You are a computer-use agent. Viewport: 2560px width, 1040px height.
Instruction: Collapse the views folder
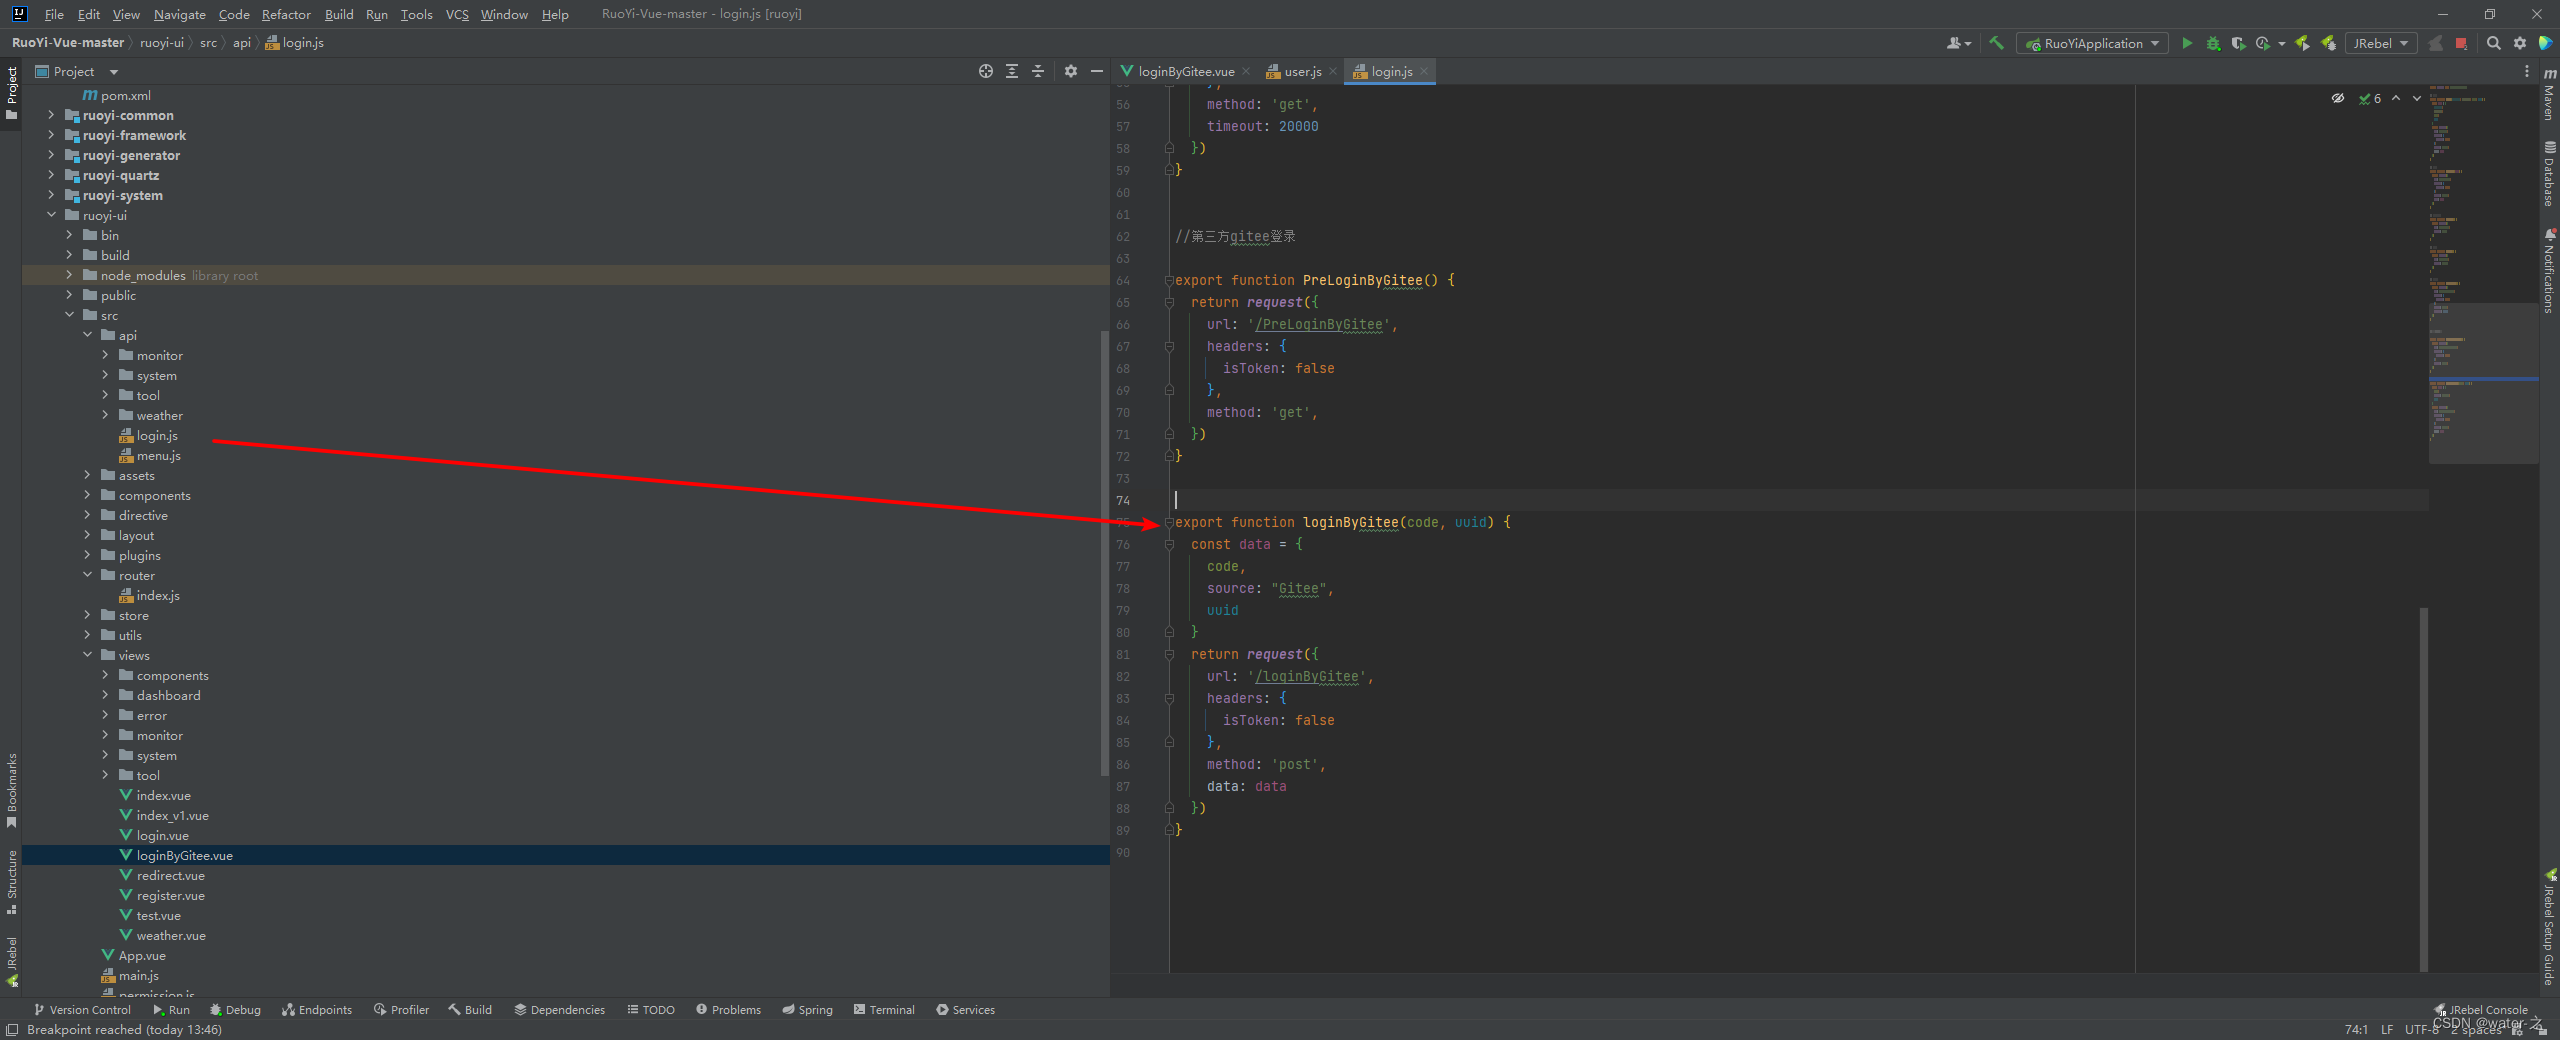coord(87,655)
